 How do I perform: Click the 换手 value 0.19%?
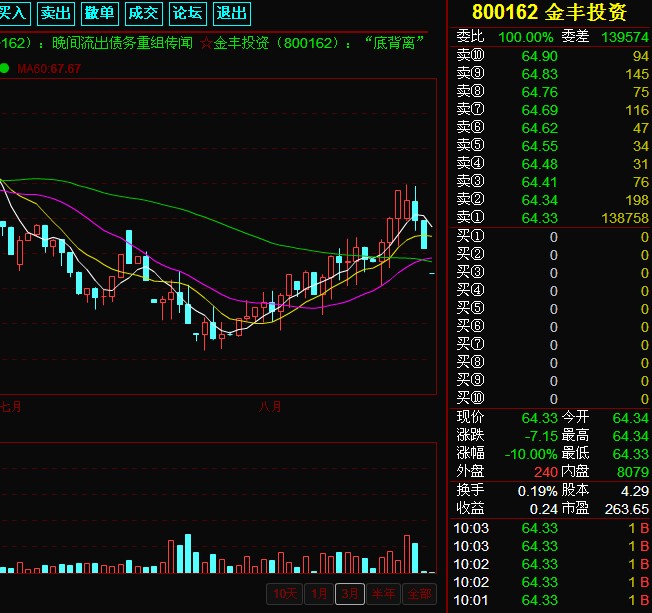click(537, 491)
